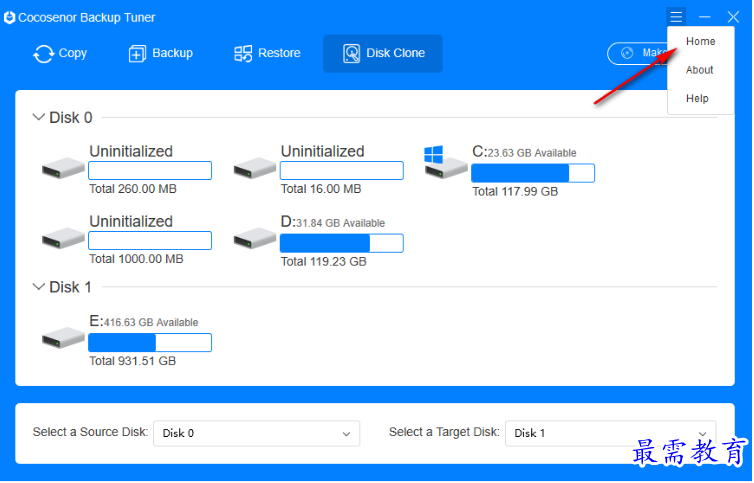Screen dimensions: 754x483
Task: Open the Target Disk dropdown
Action: coord(610,434)
